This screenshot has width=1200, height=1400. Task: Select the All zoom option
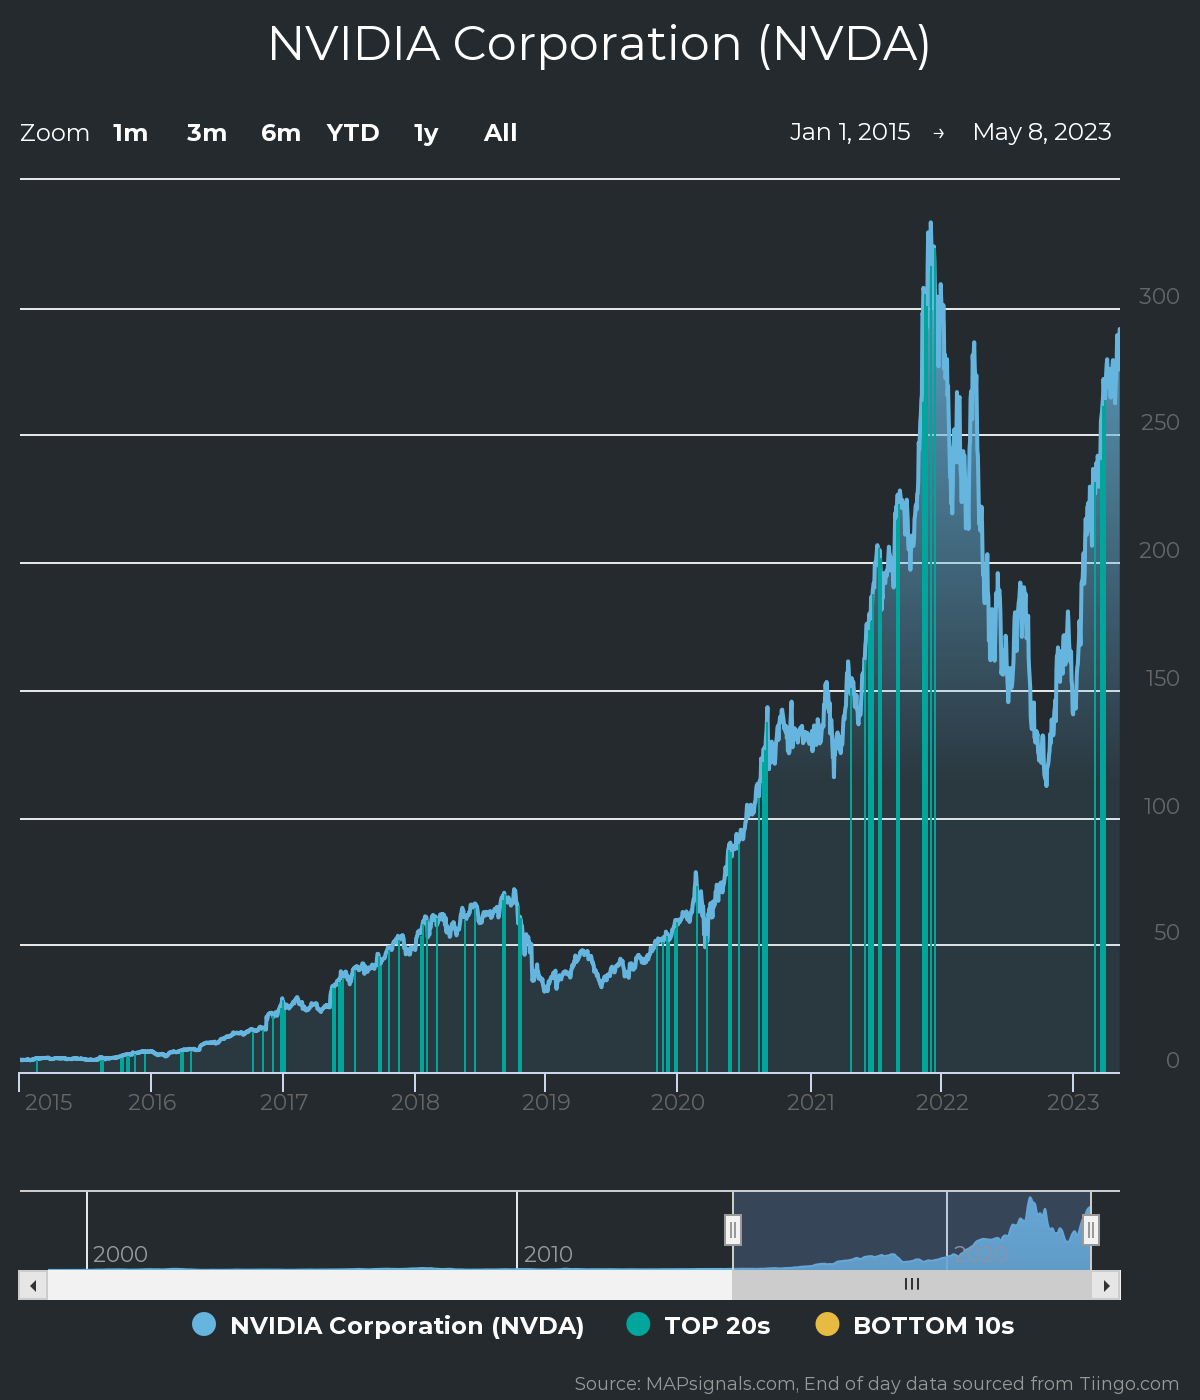coord(499,132)
